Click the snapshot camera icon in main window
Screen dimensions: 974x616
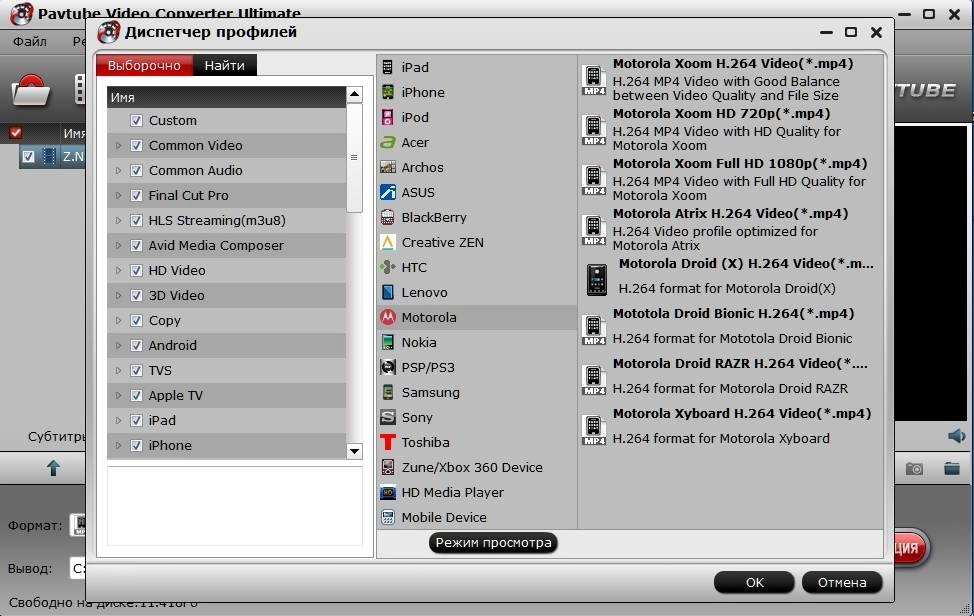coord(914,469)
